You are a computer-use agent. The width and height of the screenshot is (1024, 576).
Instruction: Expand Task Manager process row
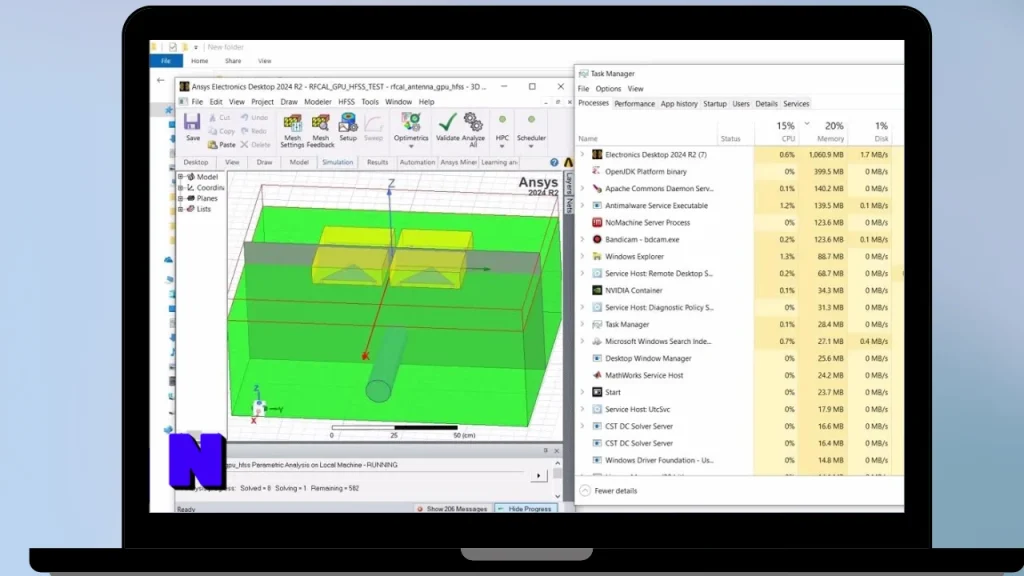583,325
